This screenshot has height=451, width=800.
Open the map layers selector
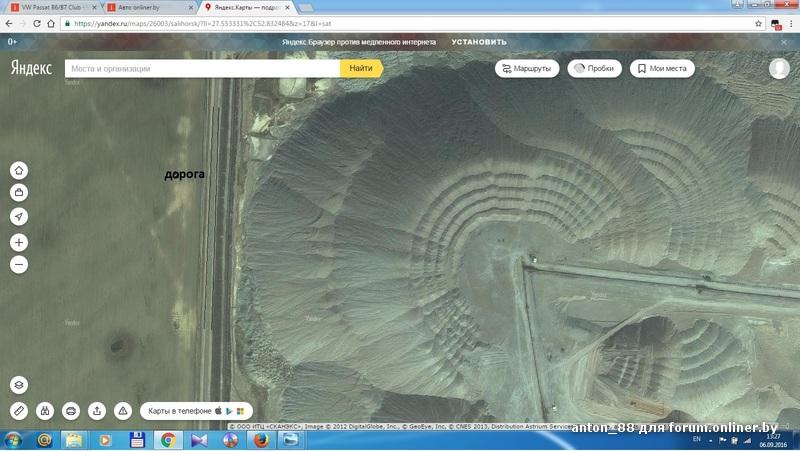[19, 385]
